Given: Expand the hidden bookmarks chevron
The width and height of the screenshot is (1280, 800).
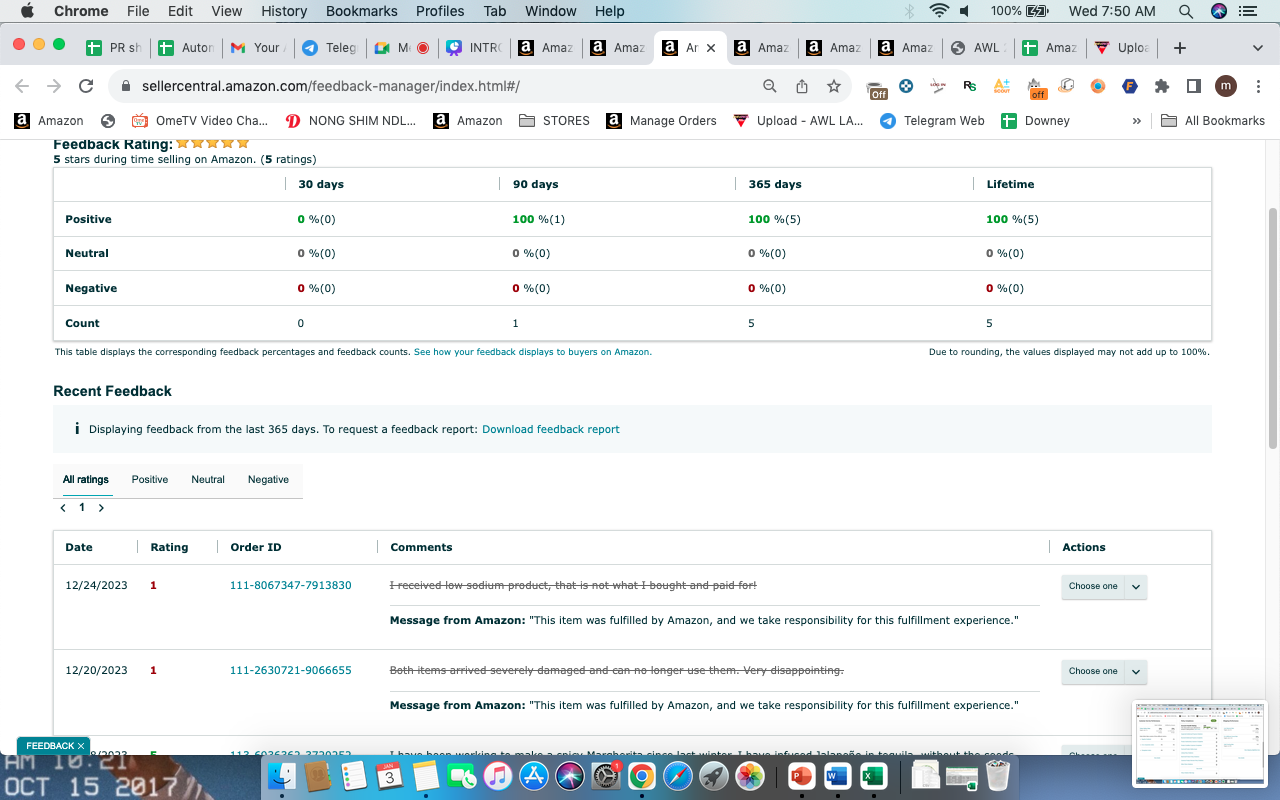Looking at the screenshot, I should pyautogui.click(x=1137, y=121).
